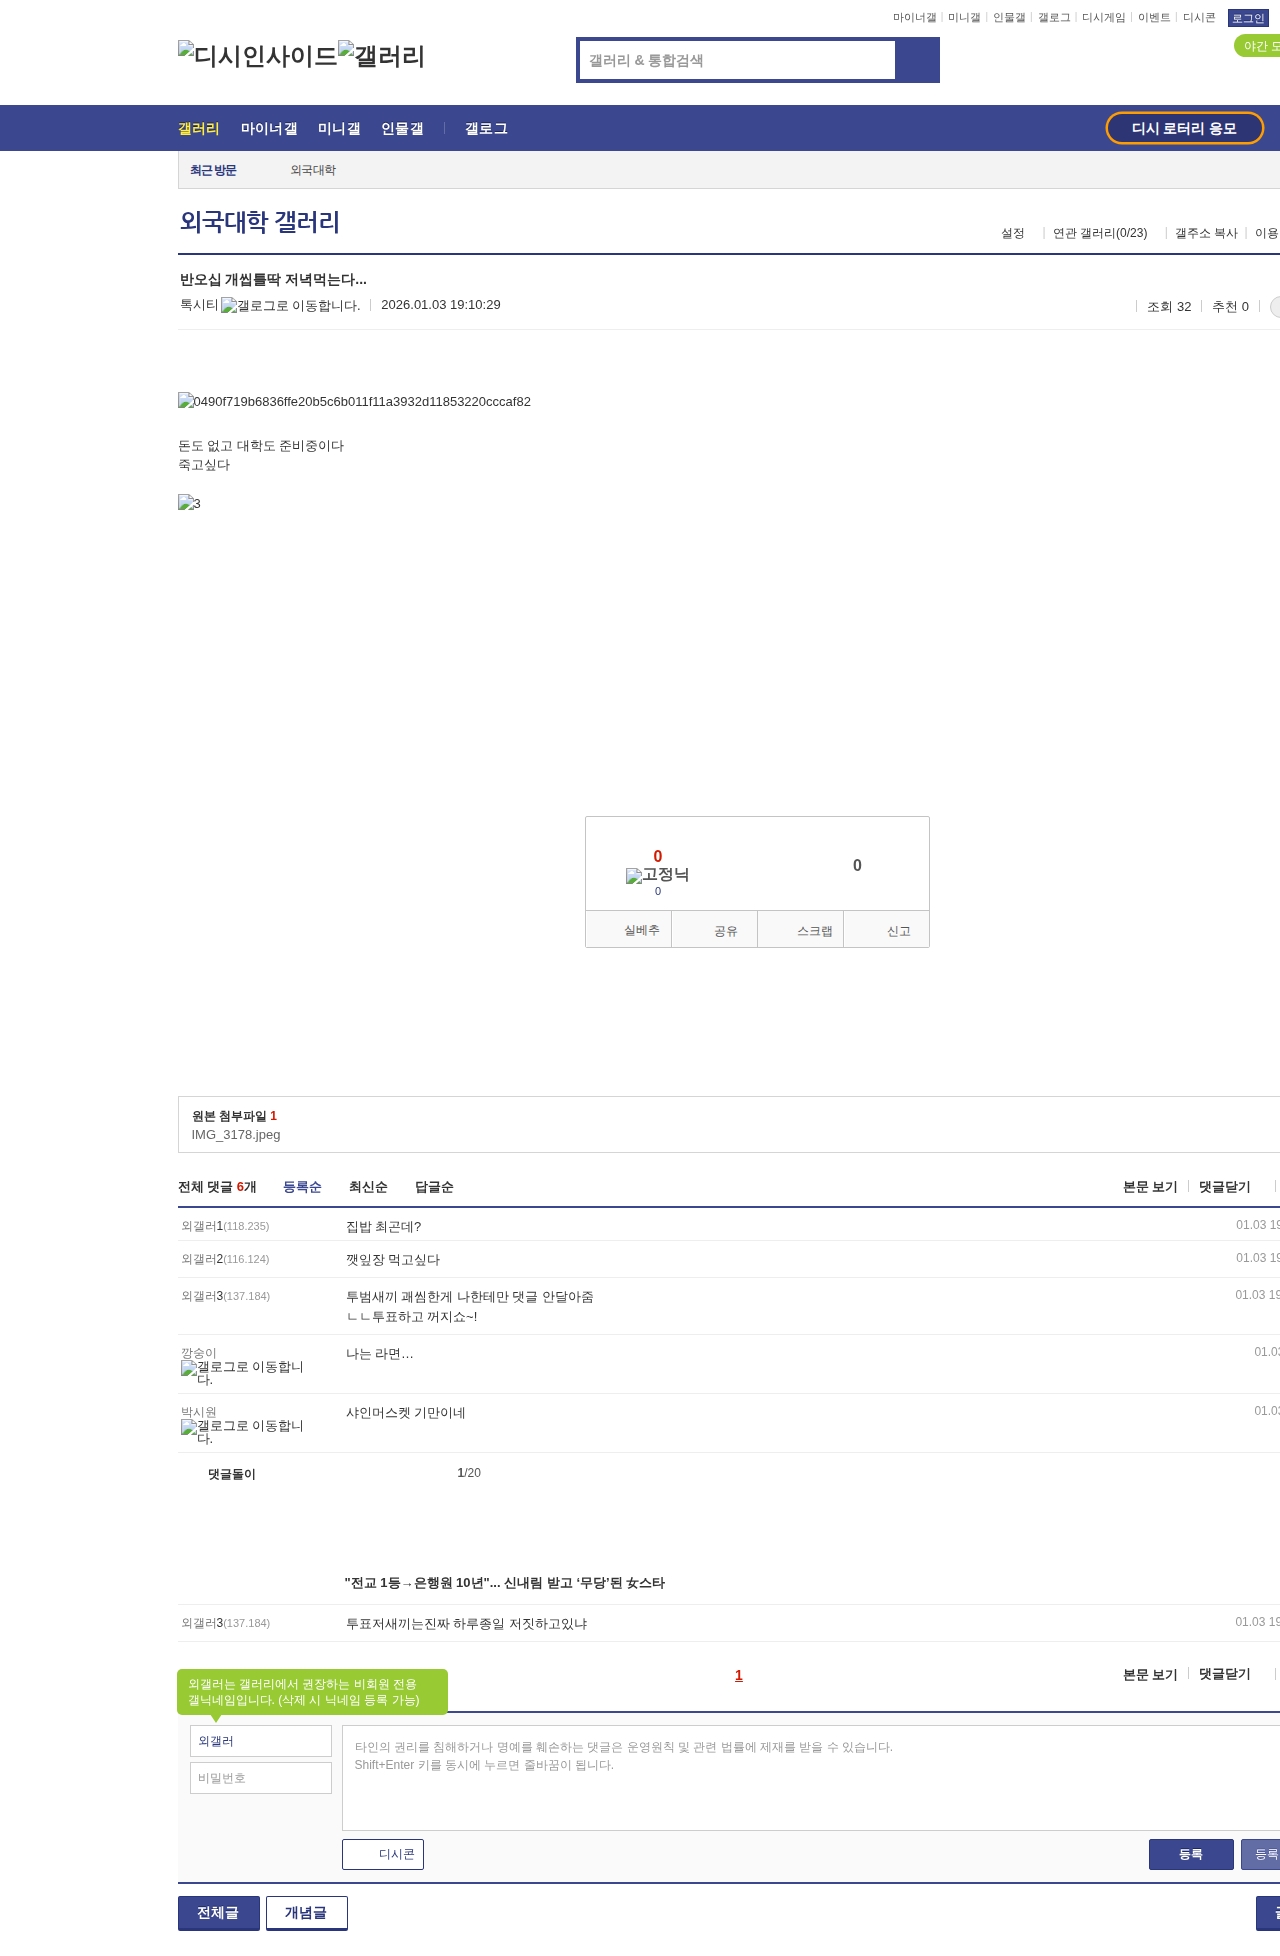Click the 비밀번호 password input field
Image resolution: width=1280 pixels, height=1956 pixels.
point(261,1778)
